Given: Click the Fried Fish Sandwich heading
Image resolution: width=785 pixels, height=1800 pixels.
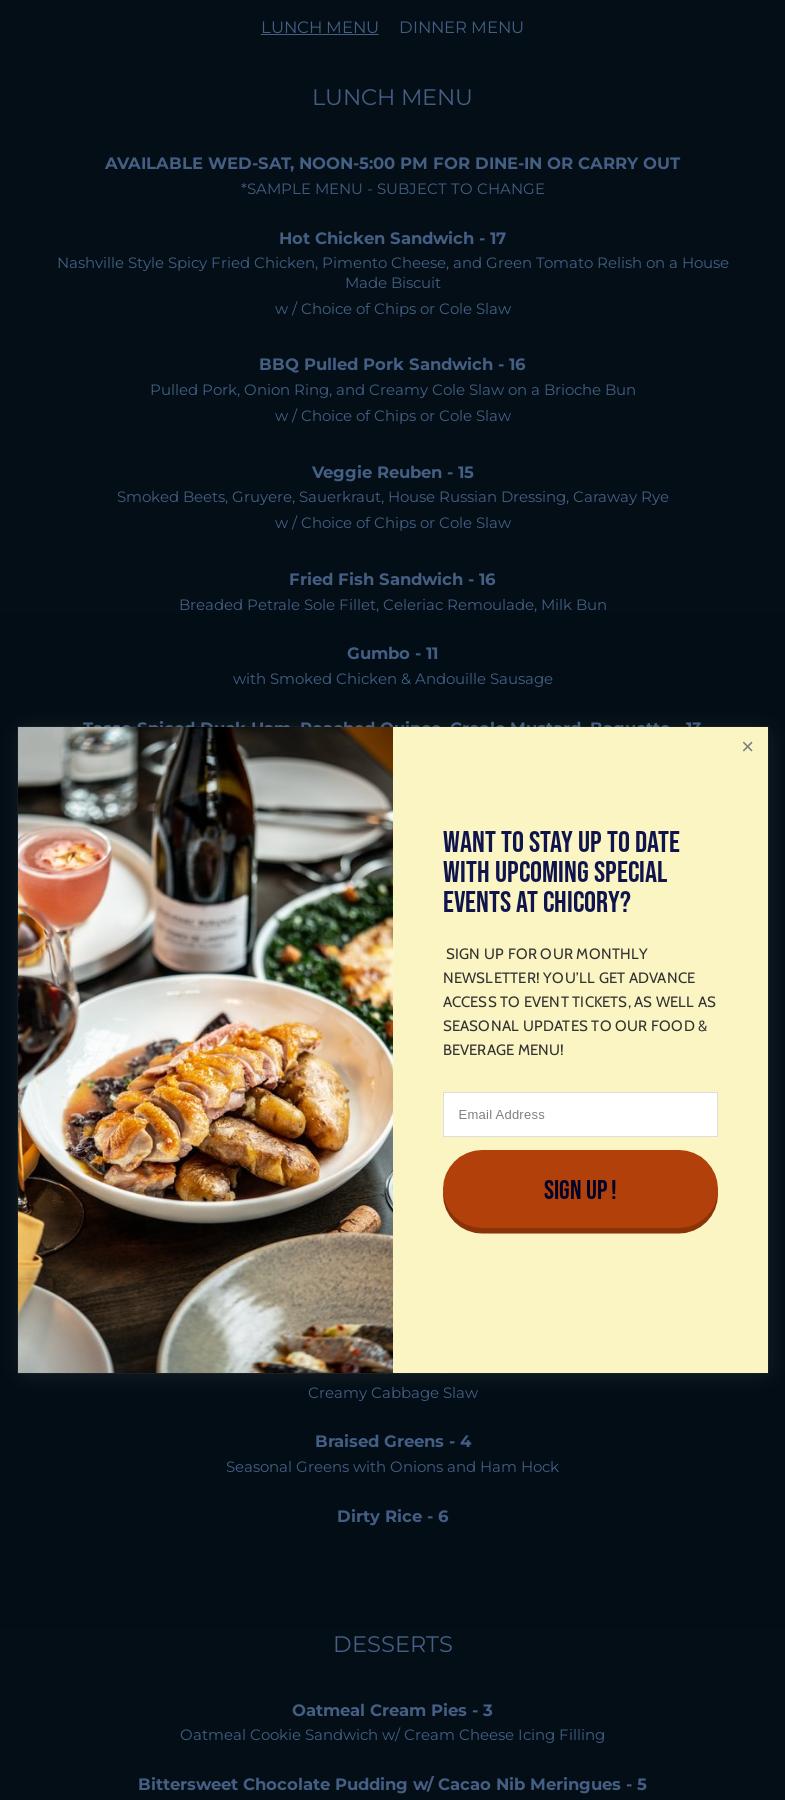Looking at the screenshot, I should pos(392,579).
